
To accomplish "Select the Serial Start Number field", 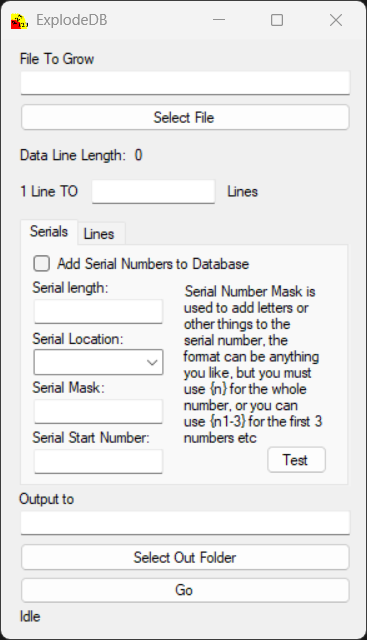I will (98, 462).
